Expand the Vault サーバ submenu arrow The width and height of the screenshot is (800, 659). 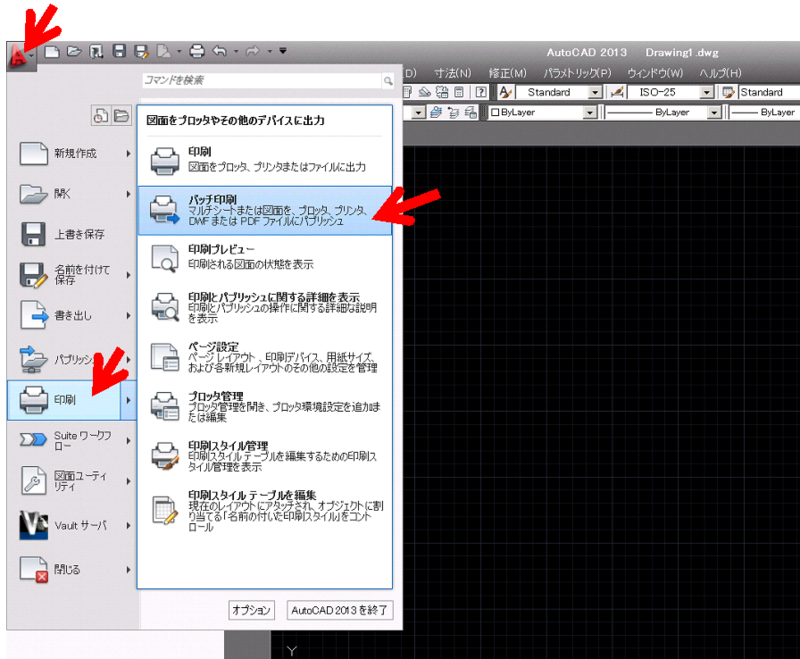coord(129,525)
